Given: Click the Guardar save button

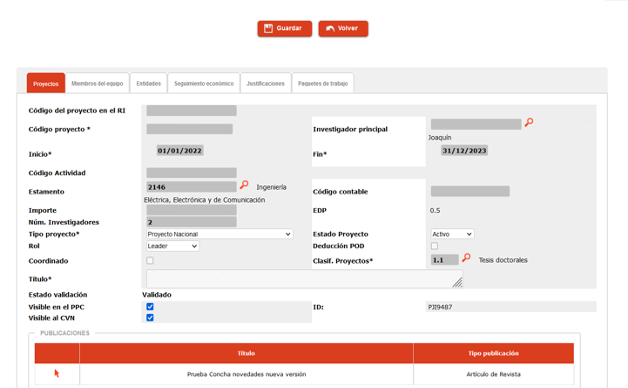Looking at the screenshot, I should coord(285,28).
